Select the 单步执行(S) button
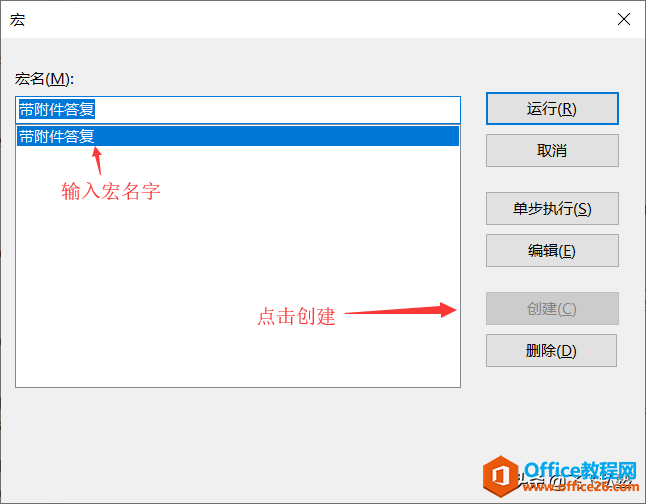Image resolution: width=646 pixels, height=504 pixels. [552, 209]
